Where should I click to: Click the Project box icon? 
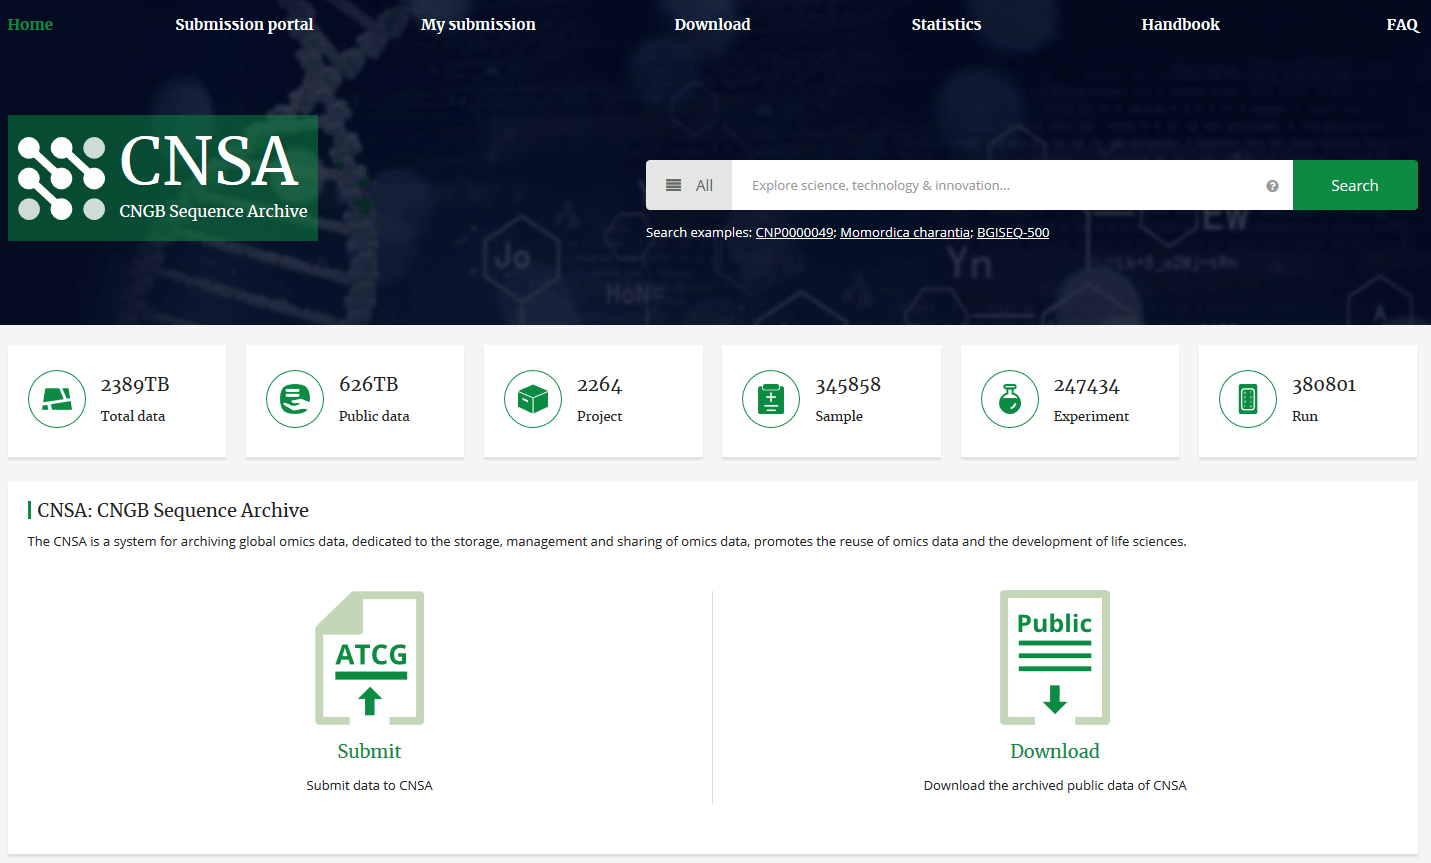[533, 399]
